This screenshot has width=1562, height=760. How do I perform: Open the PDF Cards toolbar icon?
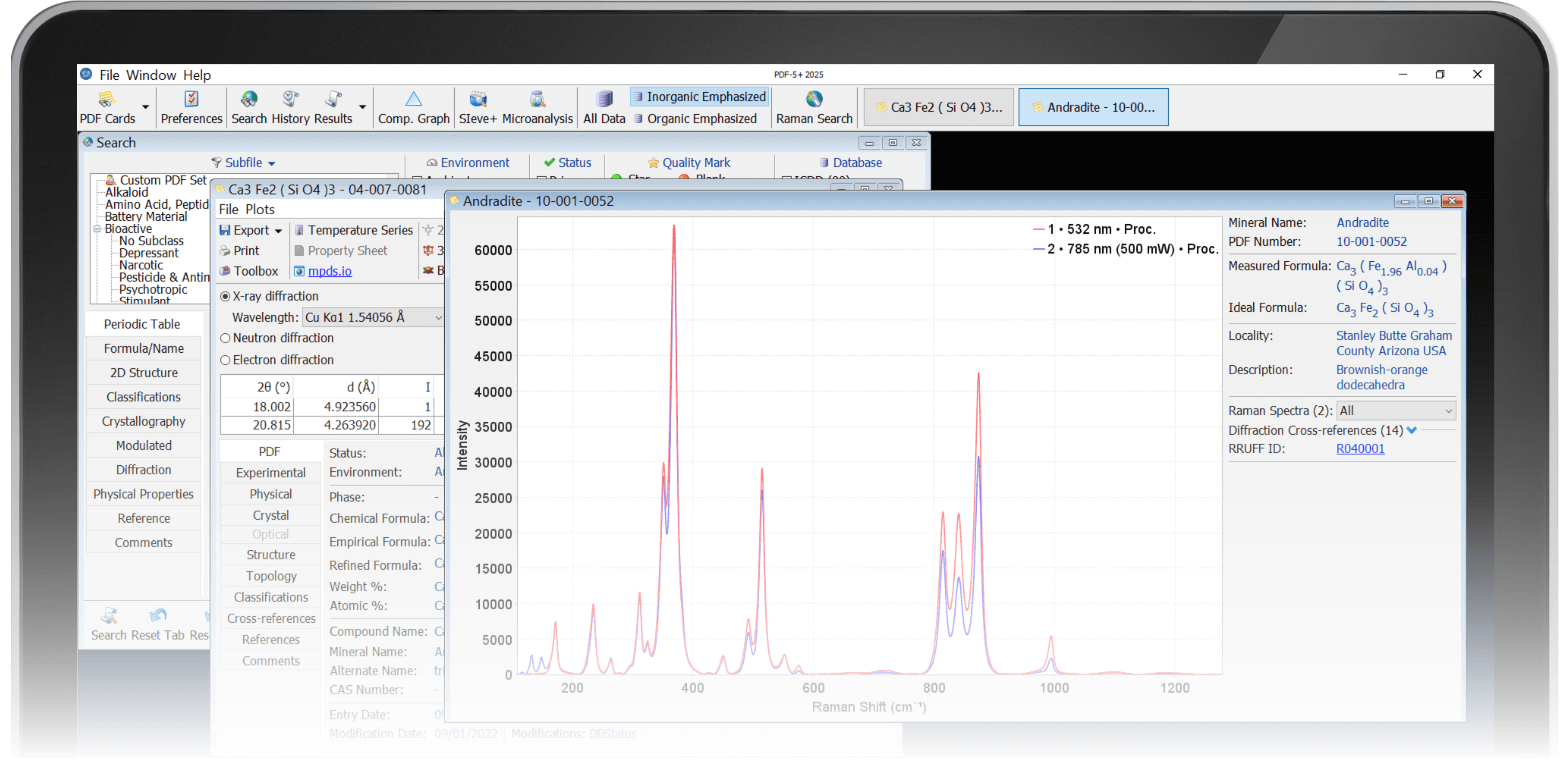(106, 99)
